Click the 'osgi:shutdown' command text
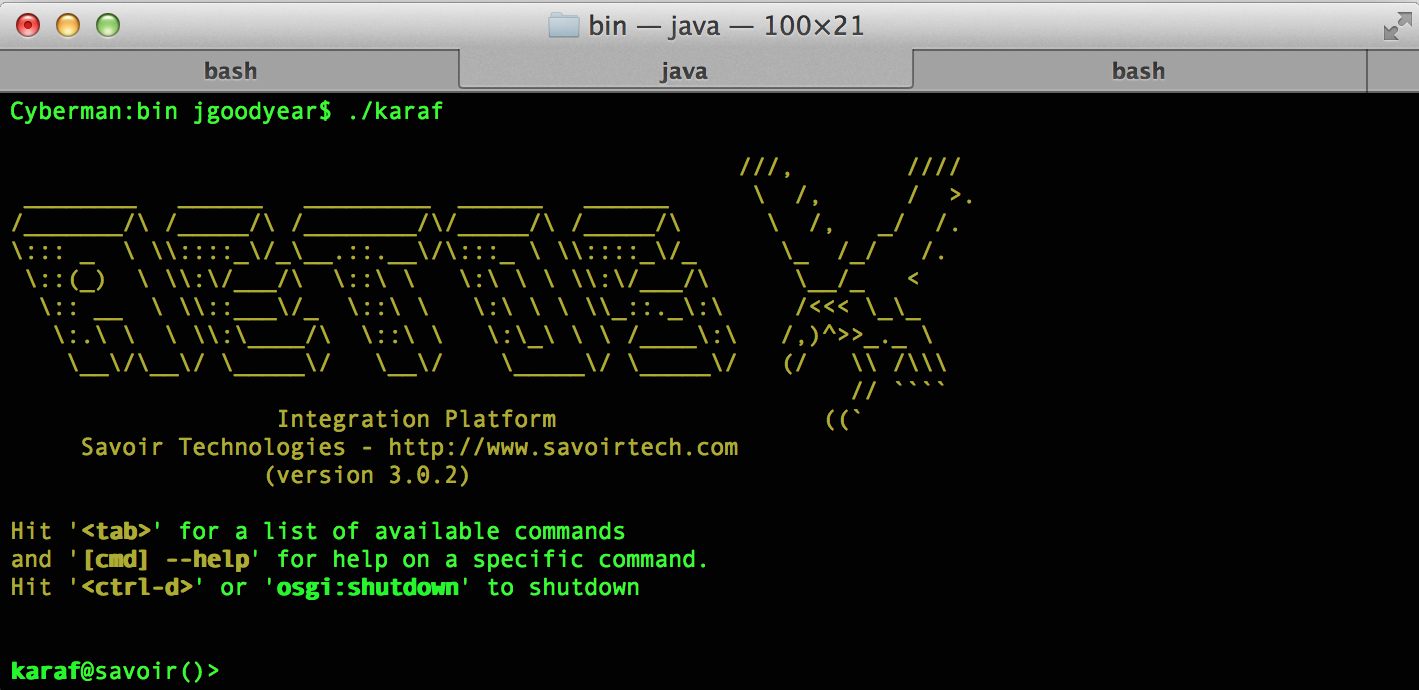1419x690 pixels. click(368, 587)
